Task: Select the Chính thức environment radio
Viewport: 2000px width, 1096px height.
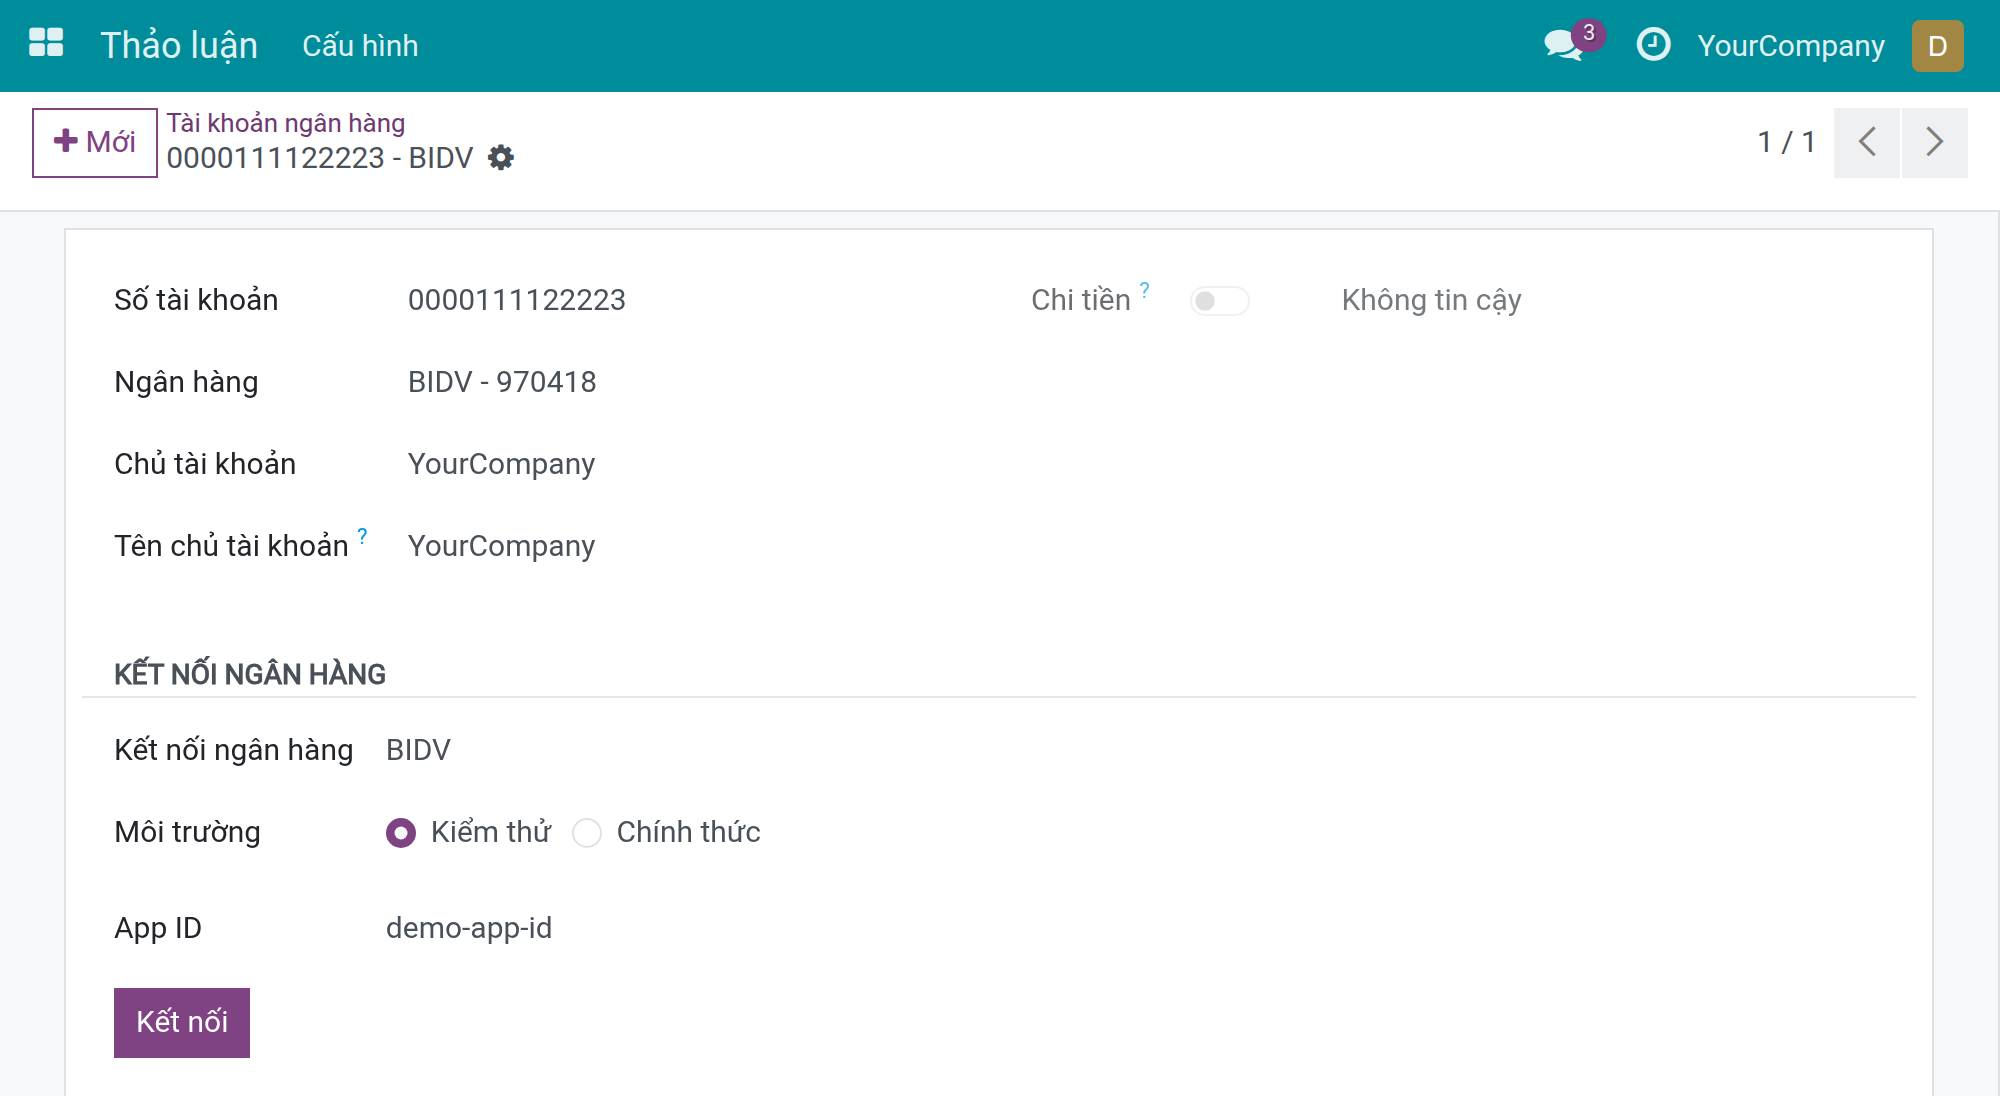Action: 587,833
